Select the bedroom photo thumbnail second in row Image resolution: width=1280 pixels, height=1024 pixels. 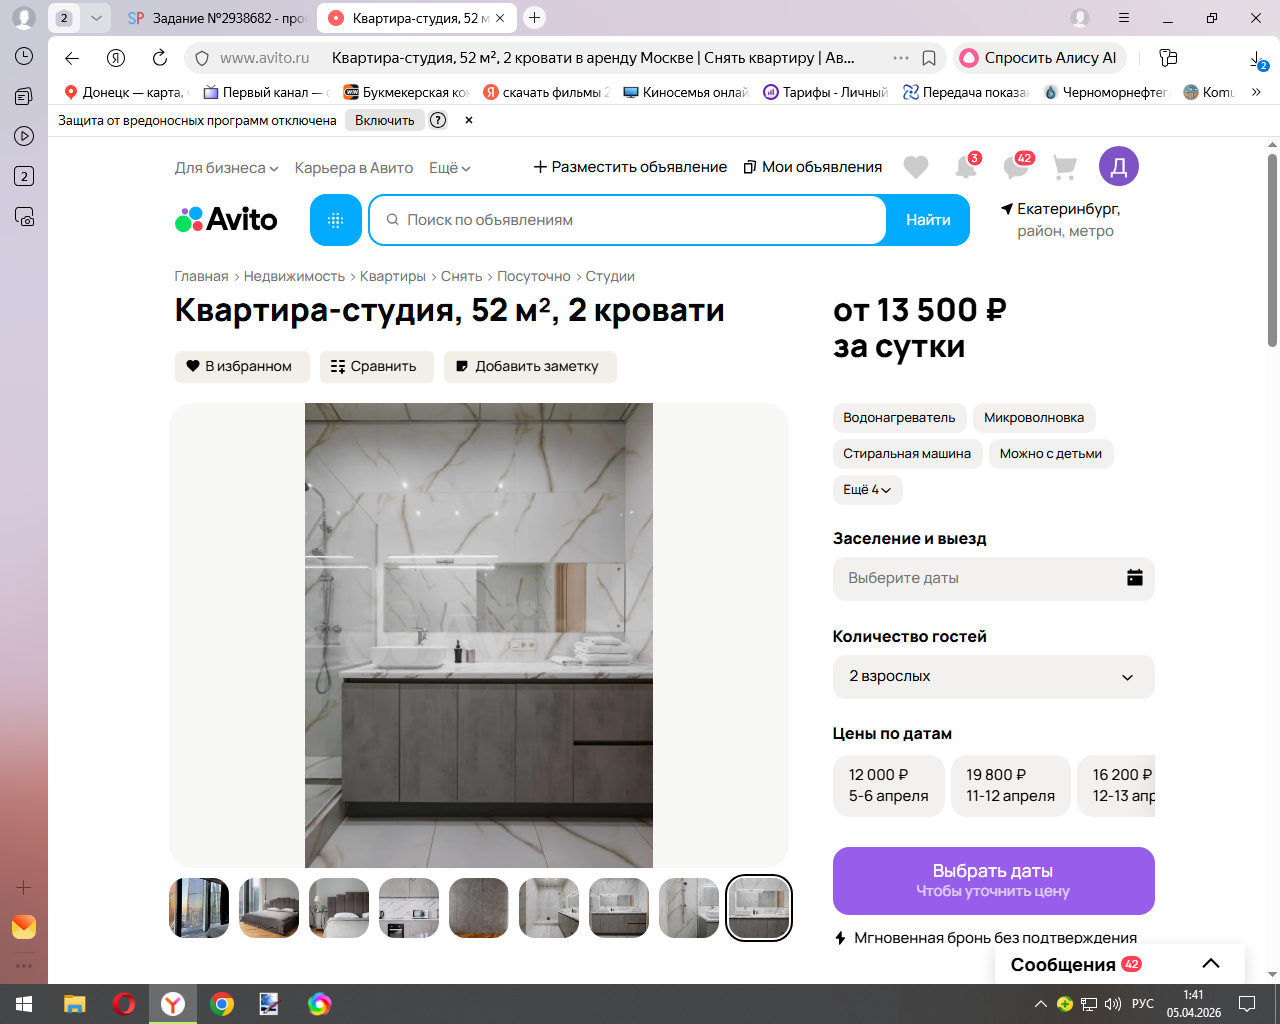tap(269, 908)
